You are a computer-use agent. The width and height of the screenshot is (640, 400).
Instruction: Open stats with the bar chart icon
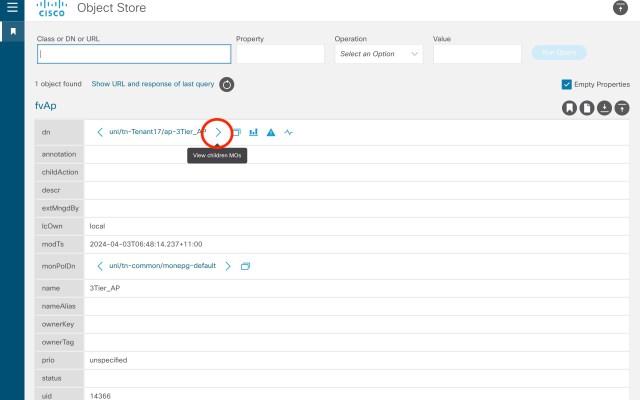pos(253,132)
